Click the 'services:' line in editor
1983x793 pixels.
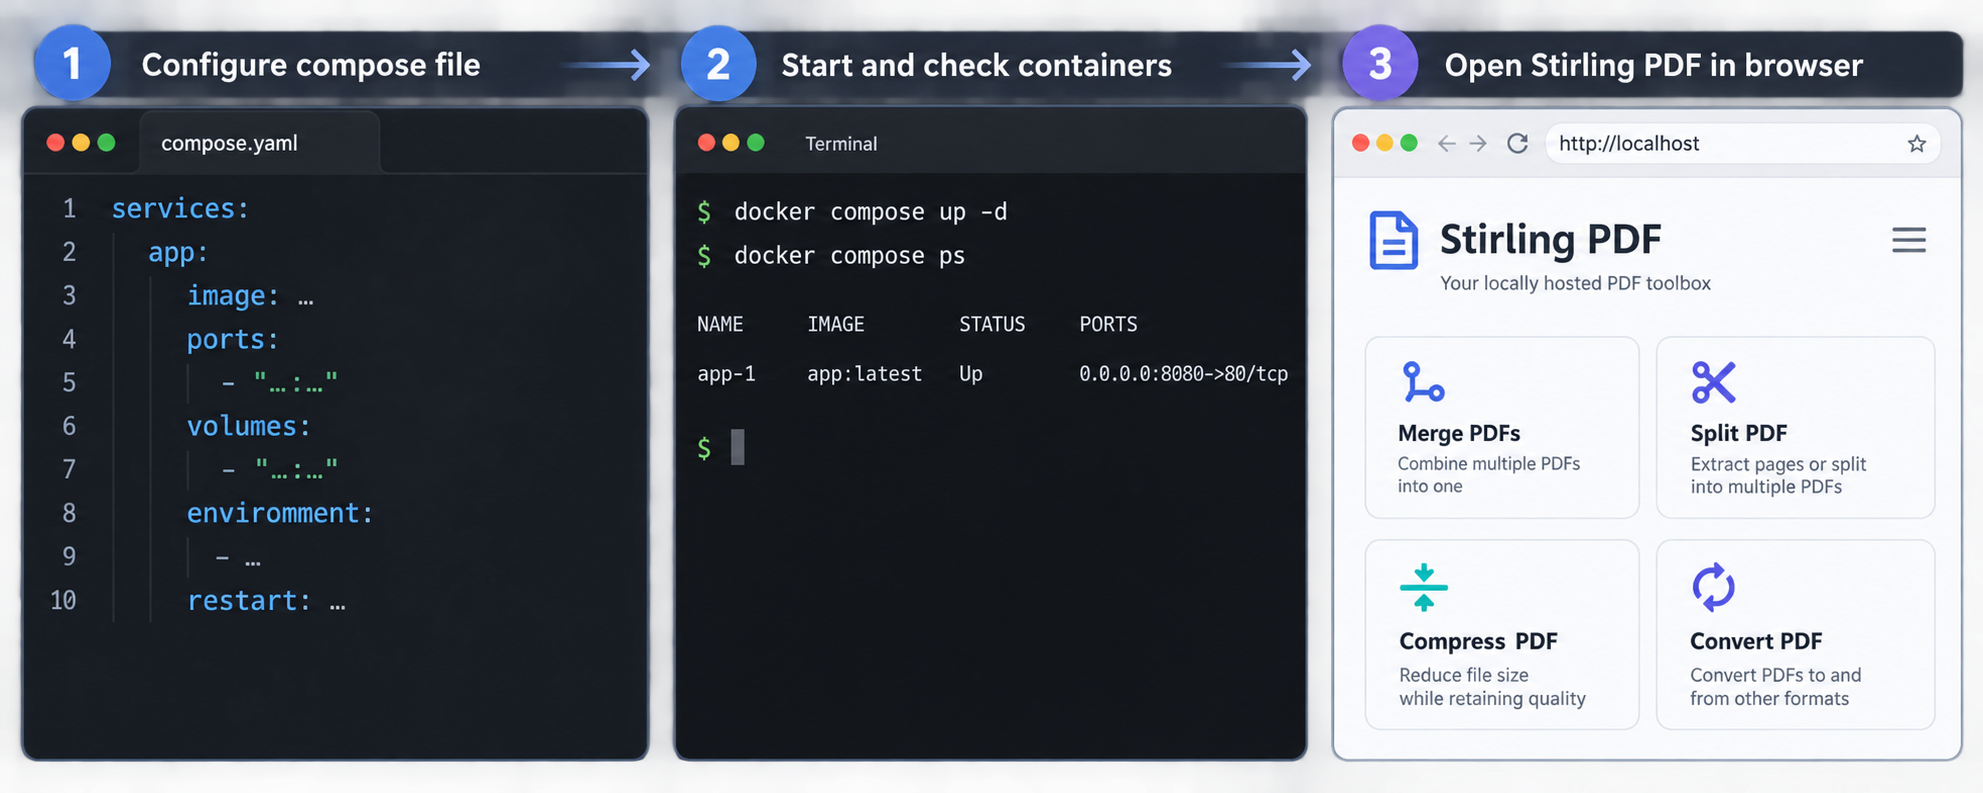[x=180, y=208]
